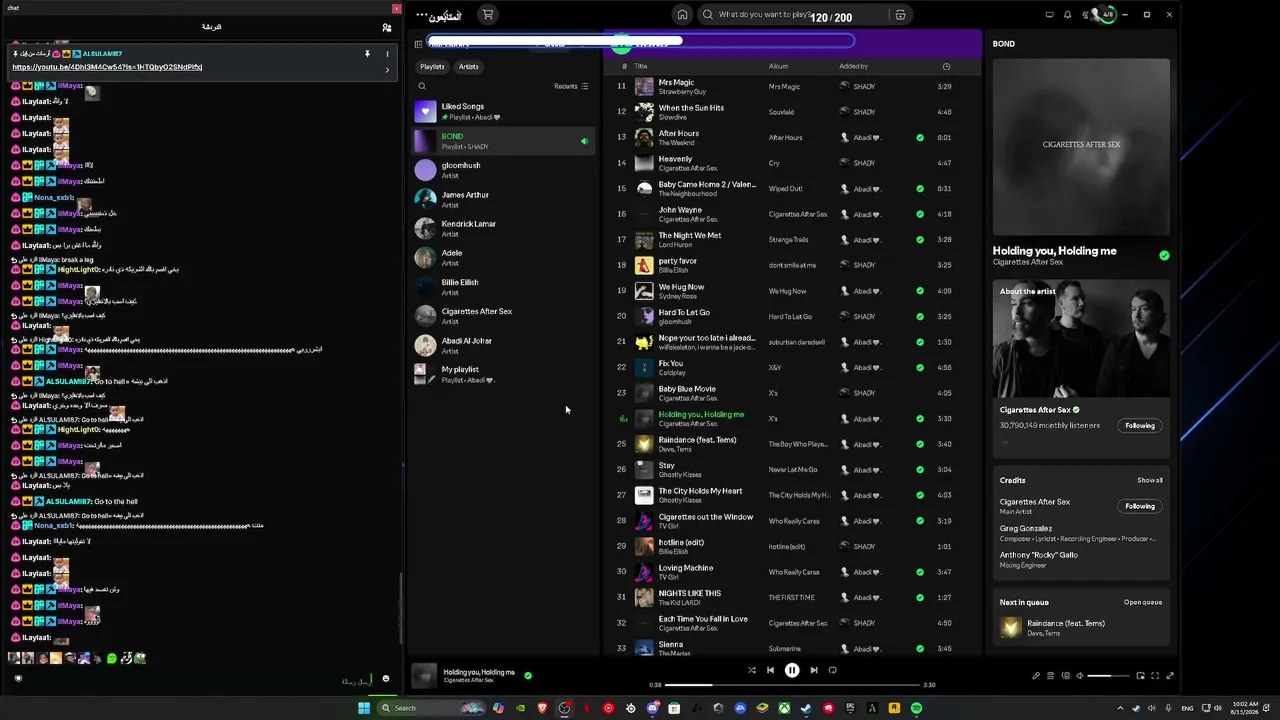Image resolution: width=1280 pixels, height=720 pixels.
Task: Toggle saved checkmark on John Wayne row
Action: pyautogui.click(x=920, y=214)
